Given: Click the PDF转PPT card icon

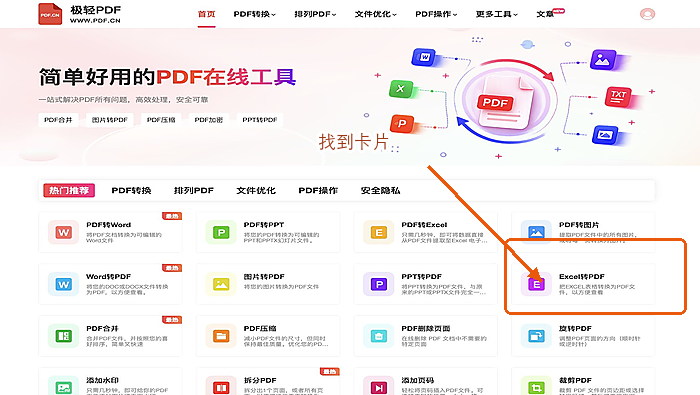Looking at the screenshot, I should click(x=221, y=232).
